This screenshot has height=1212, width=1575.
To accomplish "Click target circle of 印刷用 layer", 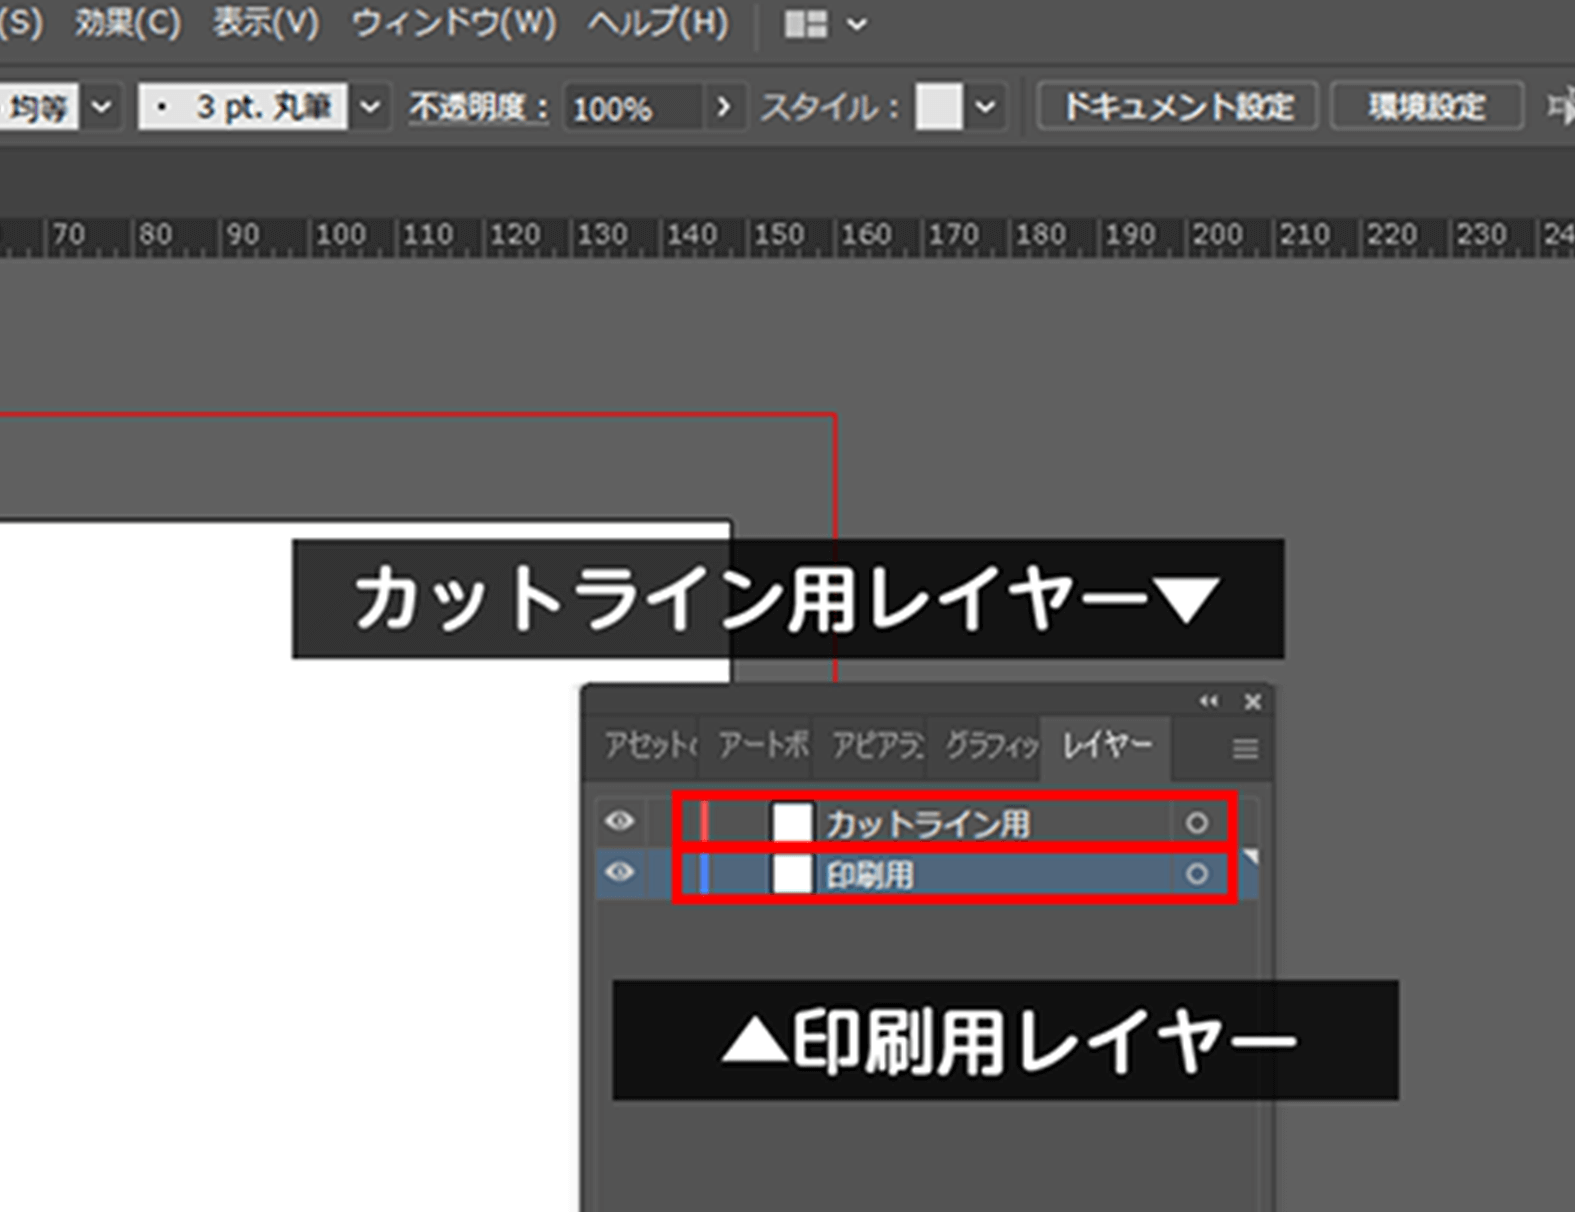I will point(1196,875).
